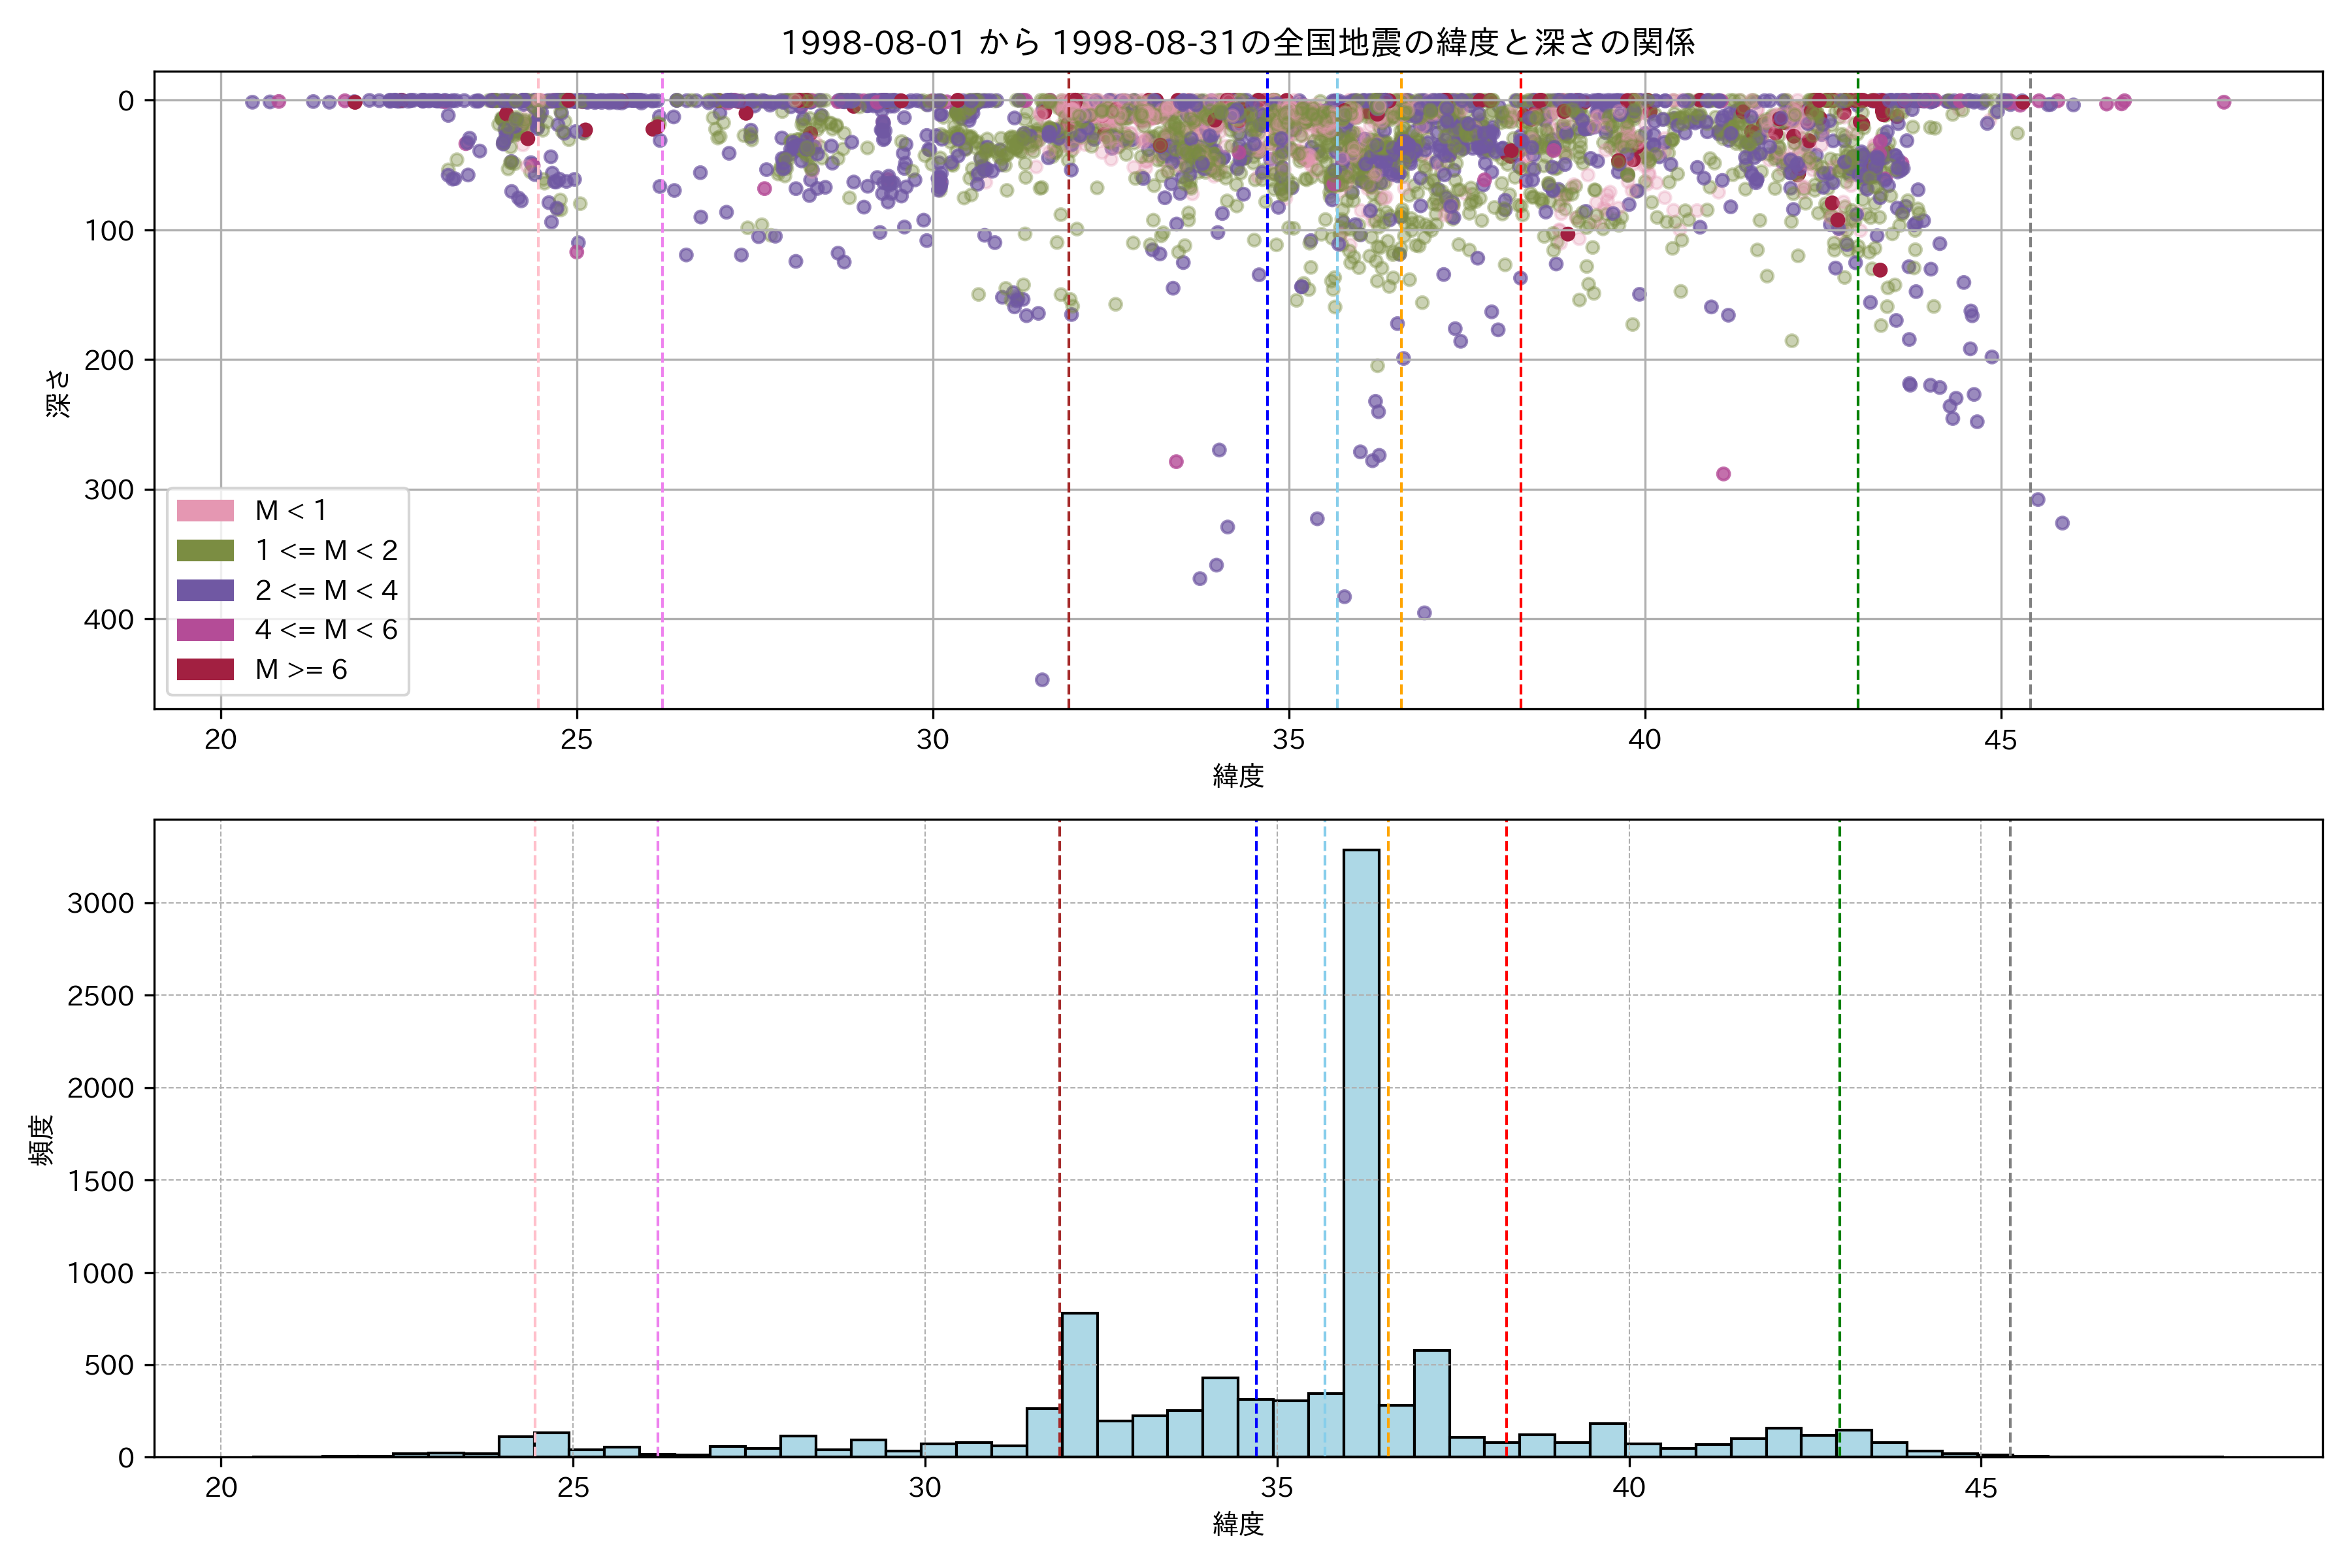The height and width of the screenshot is (1568, 2352).
Task: Click the 緯度 x-axis label under the histogram
Action: coord(1238,1524)
